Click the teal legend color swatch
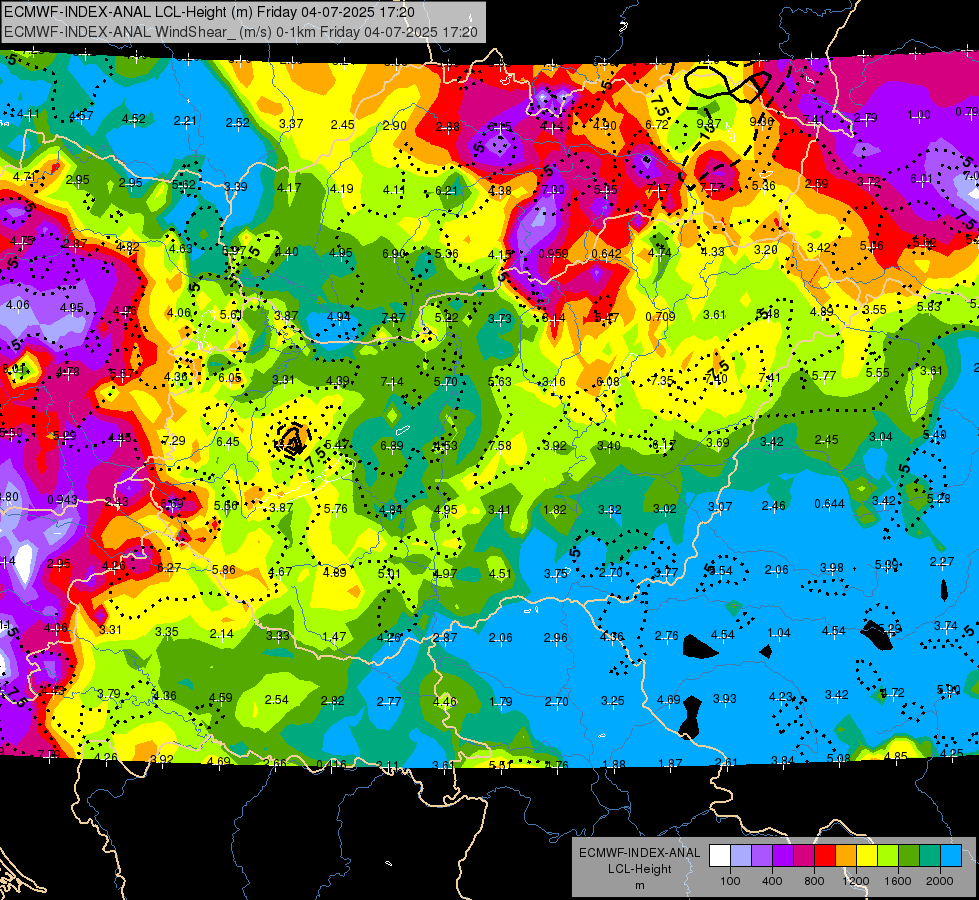Image resolution: width=979 pixels, height=900 pixels. pyautogui.click(x=930, y=856)
